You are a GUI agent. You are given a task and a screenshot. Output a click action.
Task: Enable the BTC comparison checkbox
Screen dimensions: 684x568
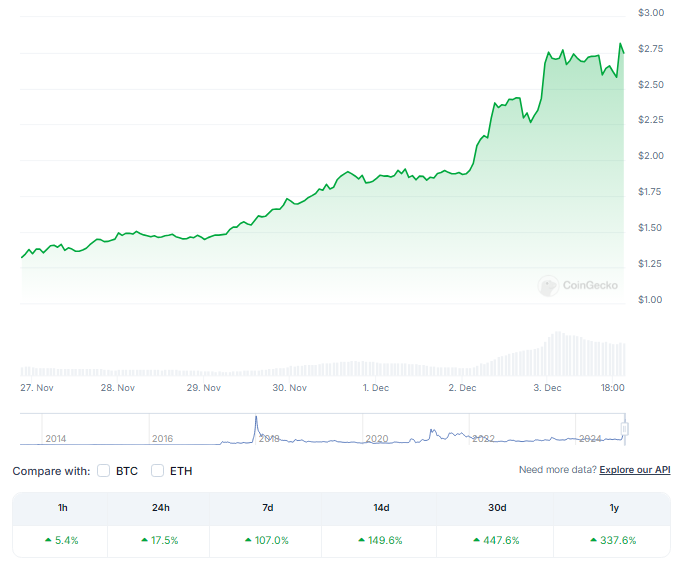104,471
